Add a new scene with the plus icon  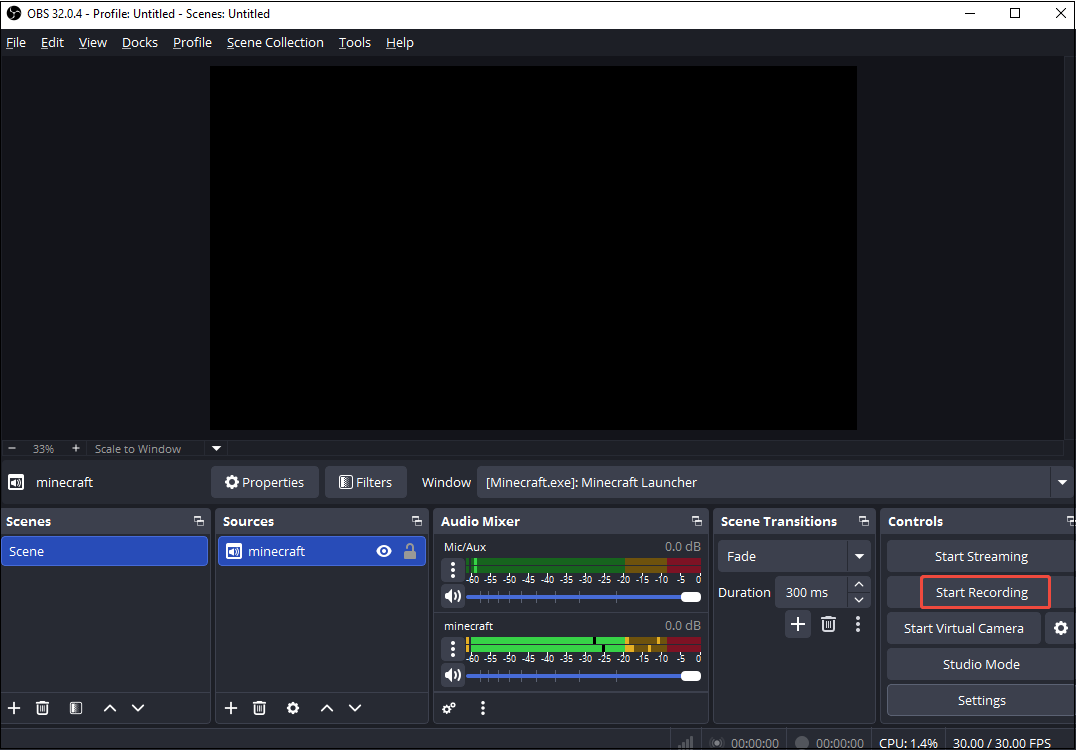[14, 708]
